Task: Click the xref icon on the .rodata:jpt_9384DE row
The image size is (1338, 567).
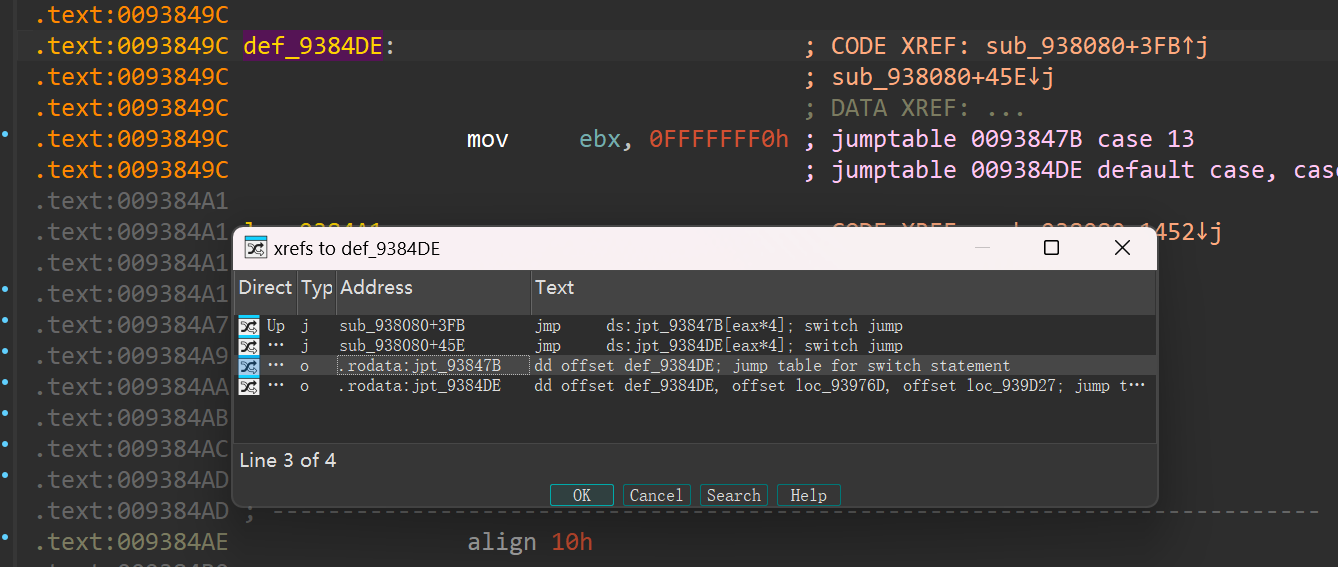Action: pos(249,386)
